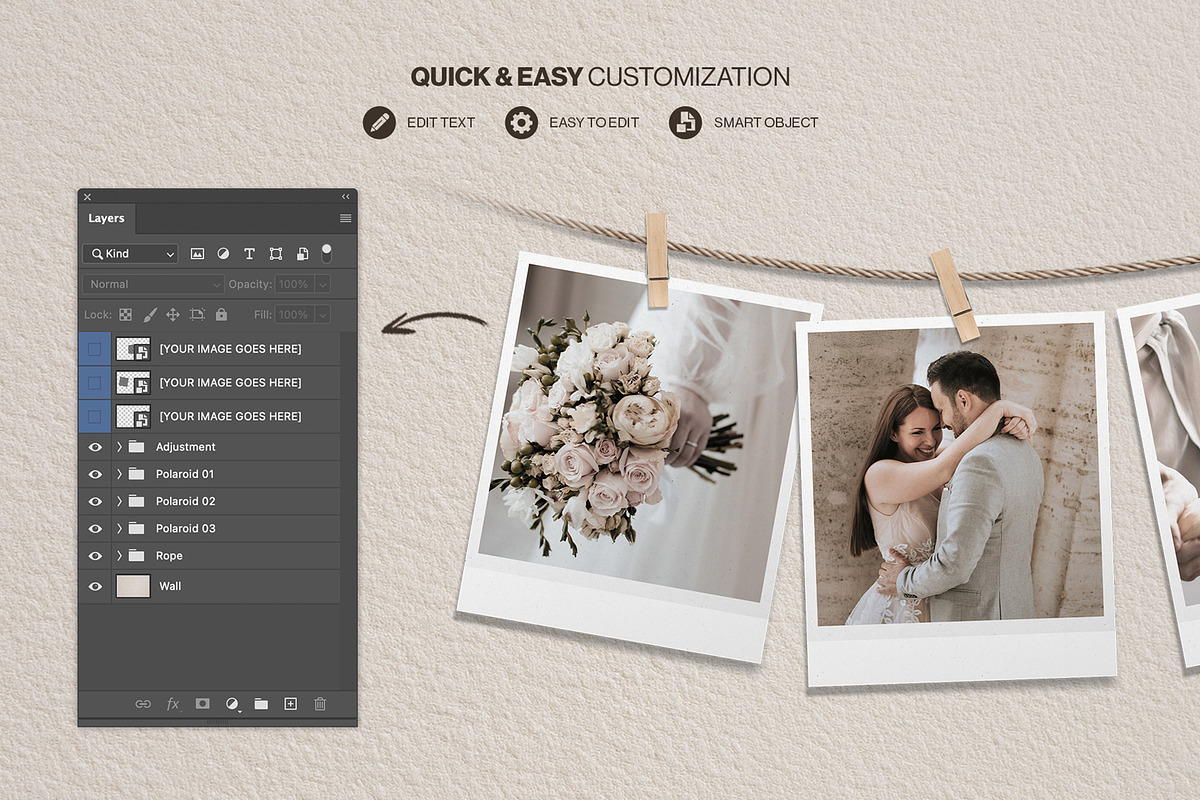Add a layer mask
The image size is (1200, 800).
tap(202, 704)
